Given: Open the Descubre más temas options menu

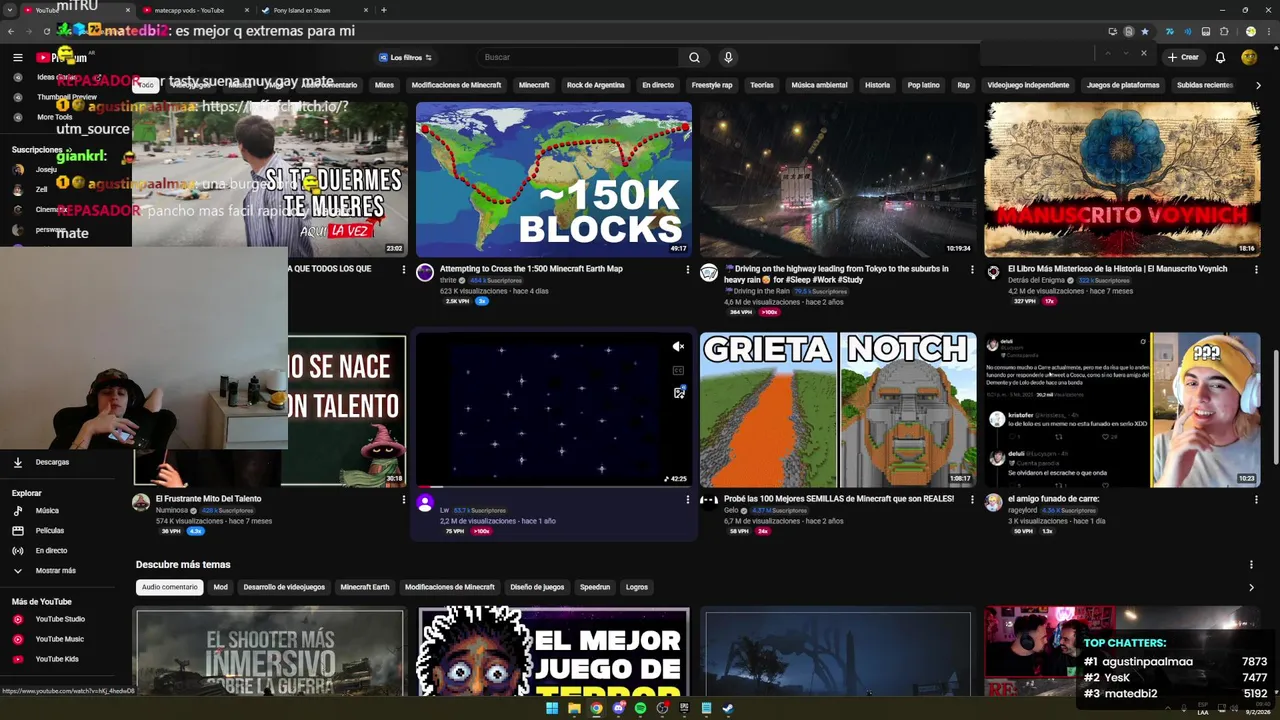Looking at the screenshot, I should pos(1251,565).
